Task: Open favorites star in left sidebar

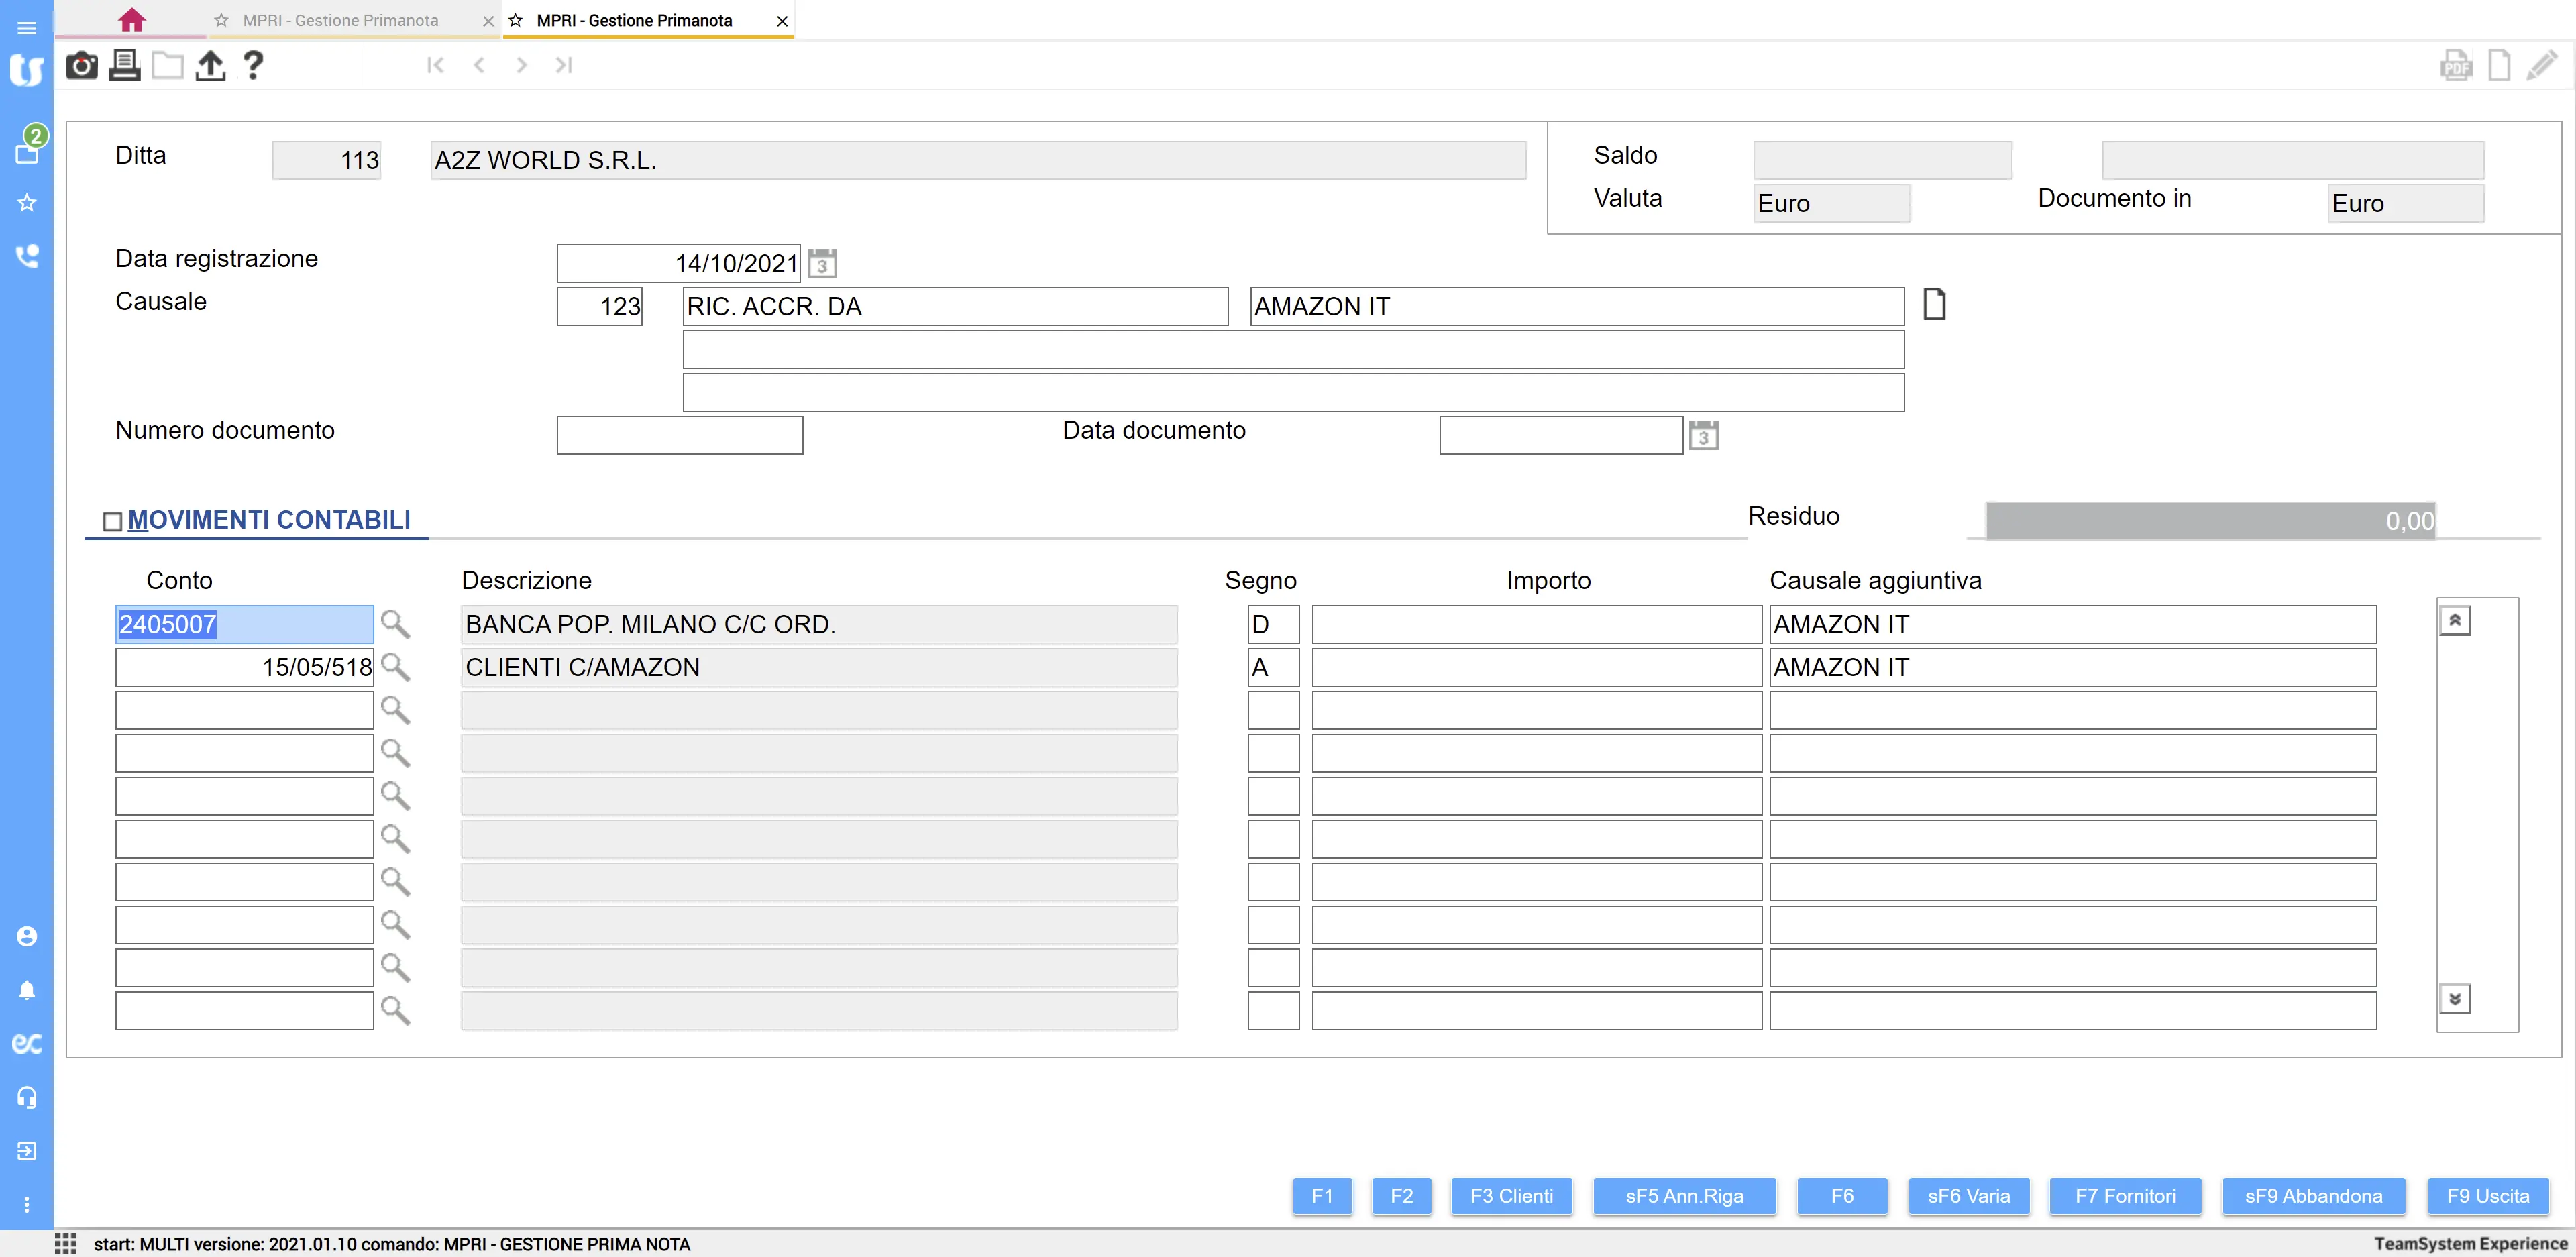Action: coord(27,203)
